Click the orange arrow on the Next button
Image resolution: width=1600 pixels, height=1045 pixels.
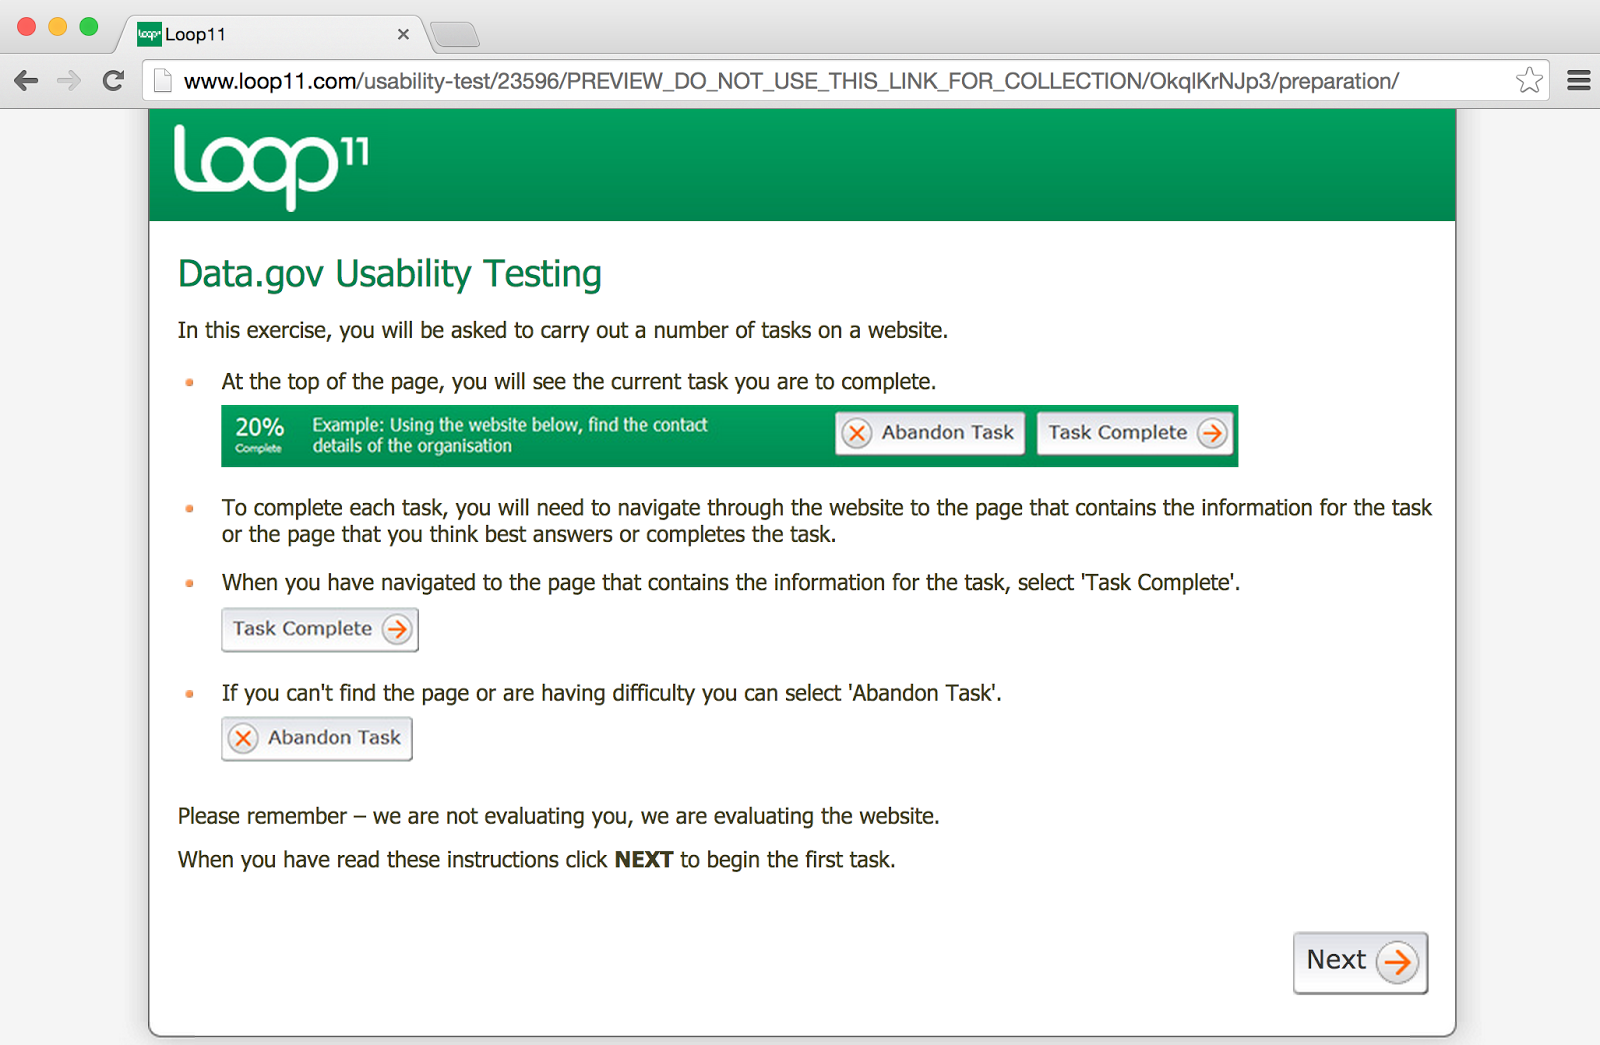[x=1397, y=962]
